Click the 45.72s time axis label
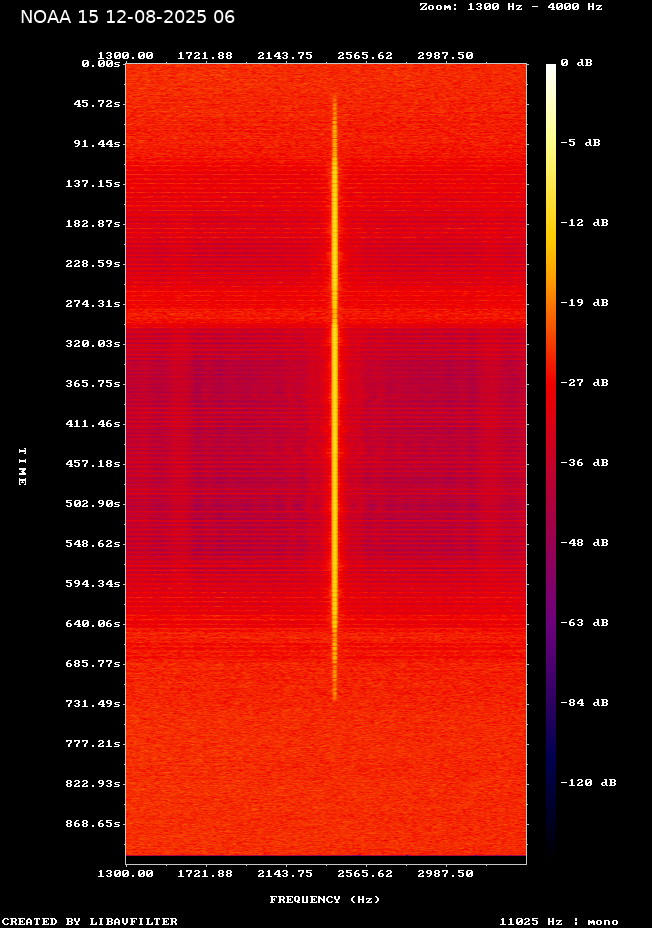The image size is (652, 928). click(97, 104)
